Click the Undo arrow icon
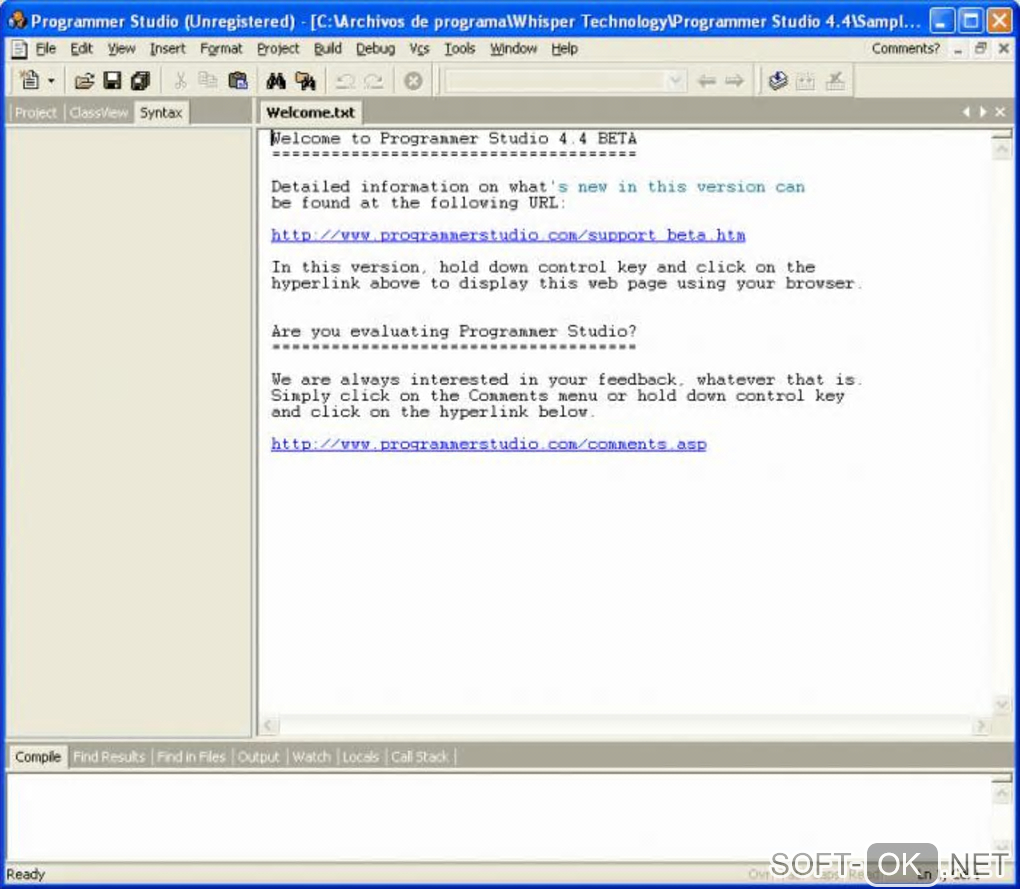 tap(344, 81)
